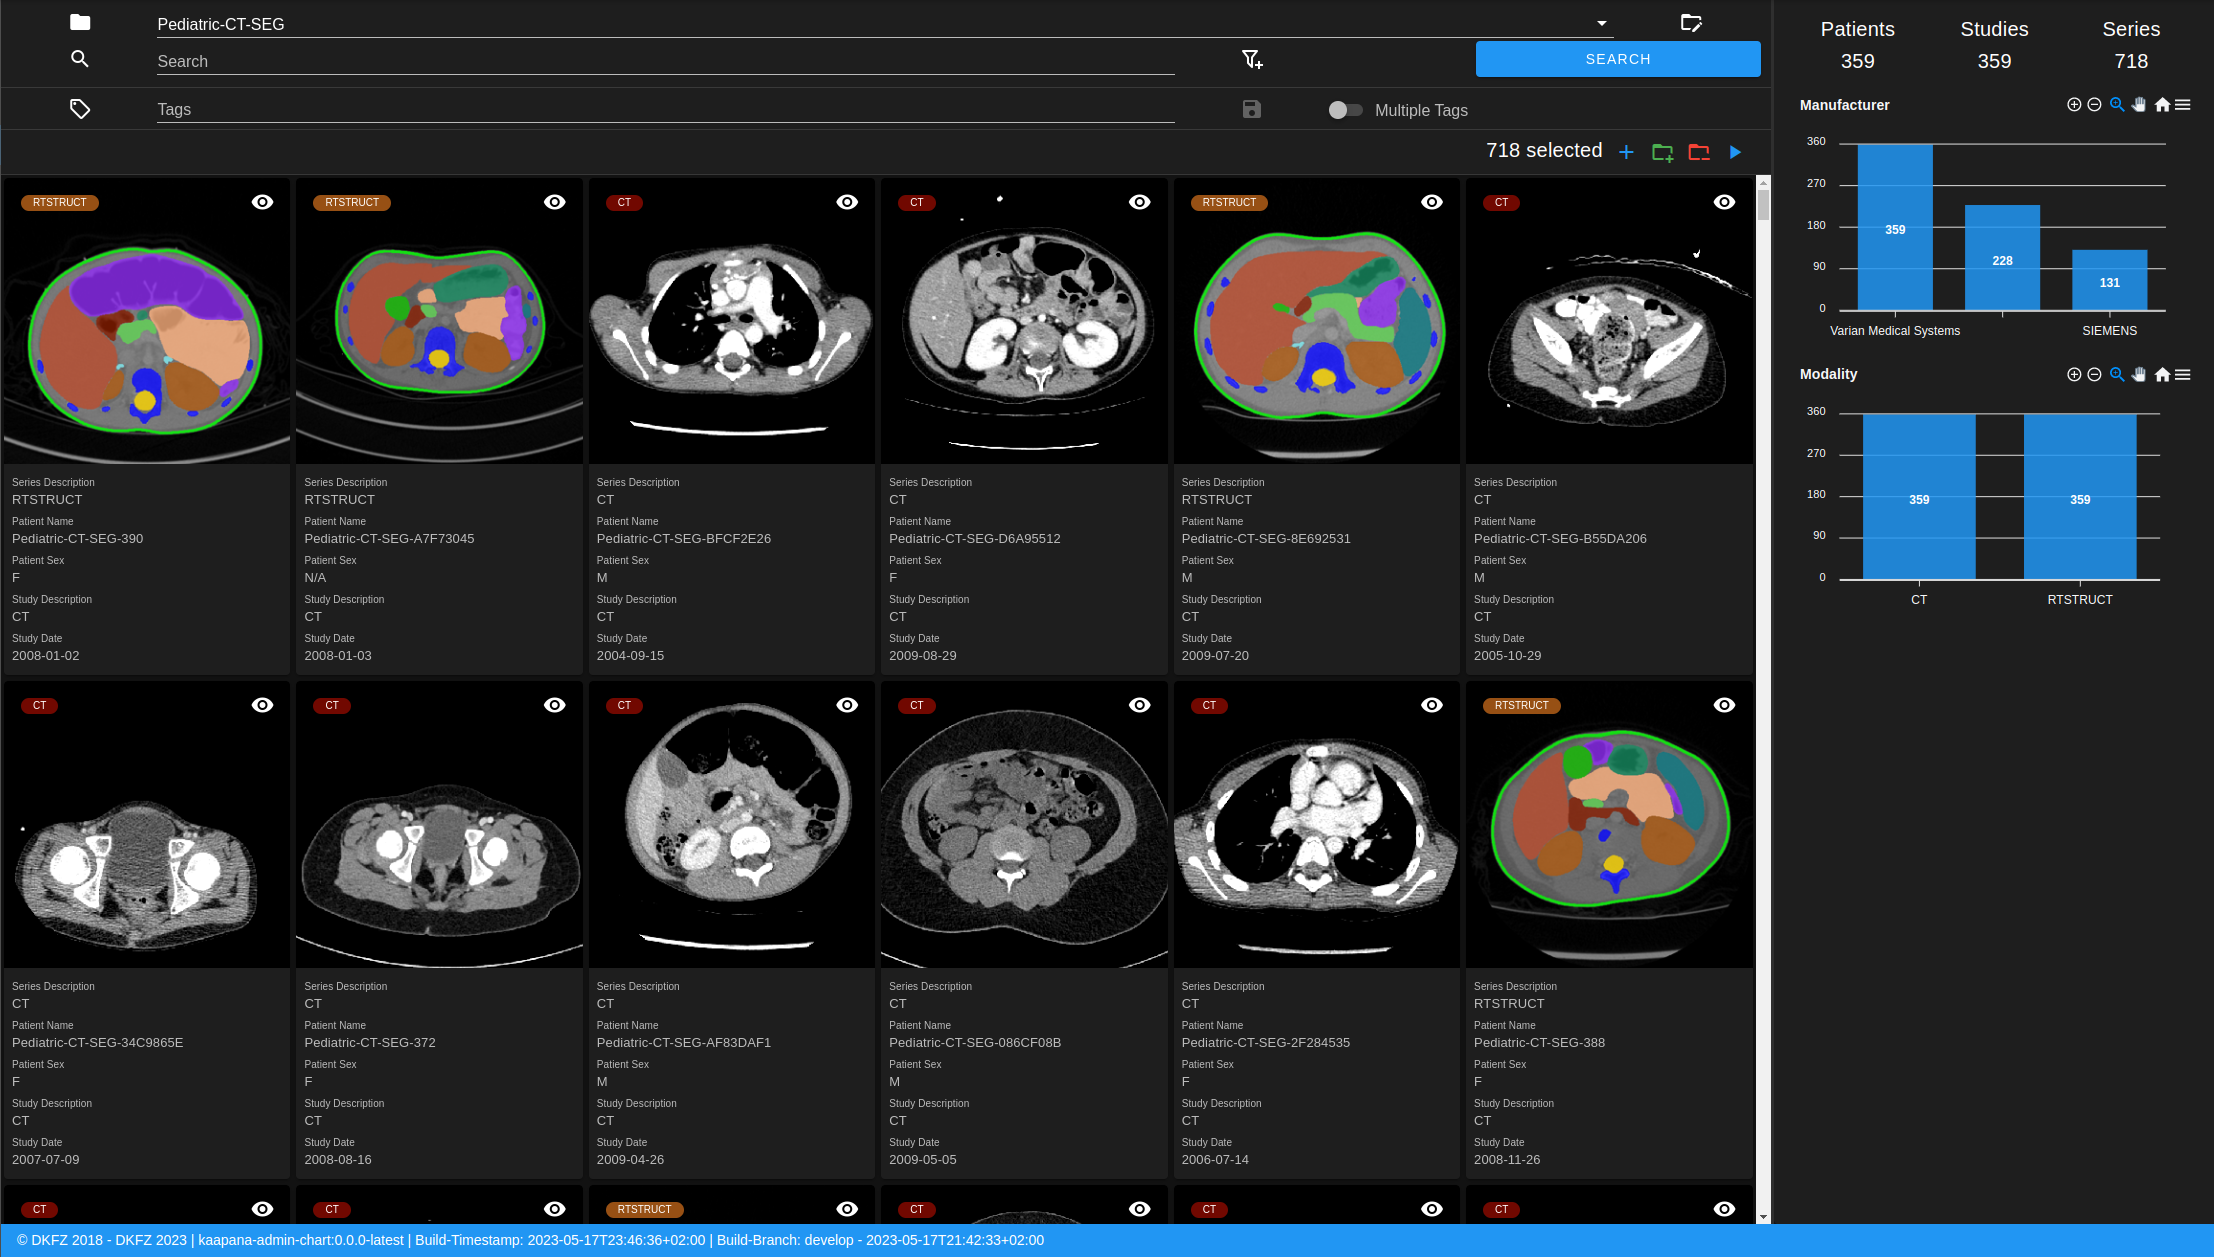Select the pan tool on Modality chart

(2139, 375)
